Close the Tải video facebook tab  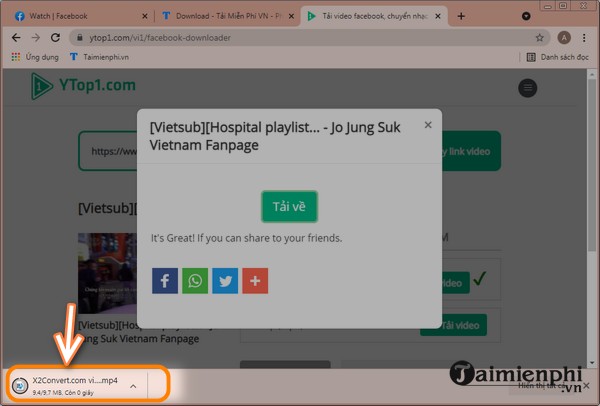pyautogui.click(x=438, y=16)
